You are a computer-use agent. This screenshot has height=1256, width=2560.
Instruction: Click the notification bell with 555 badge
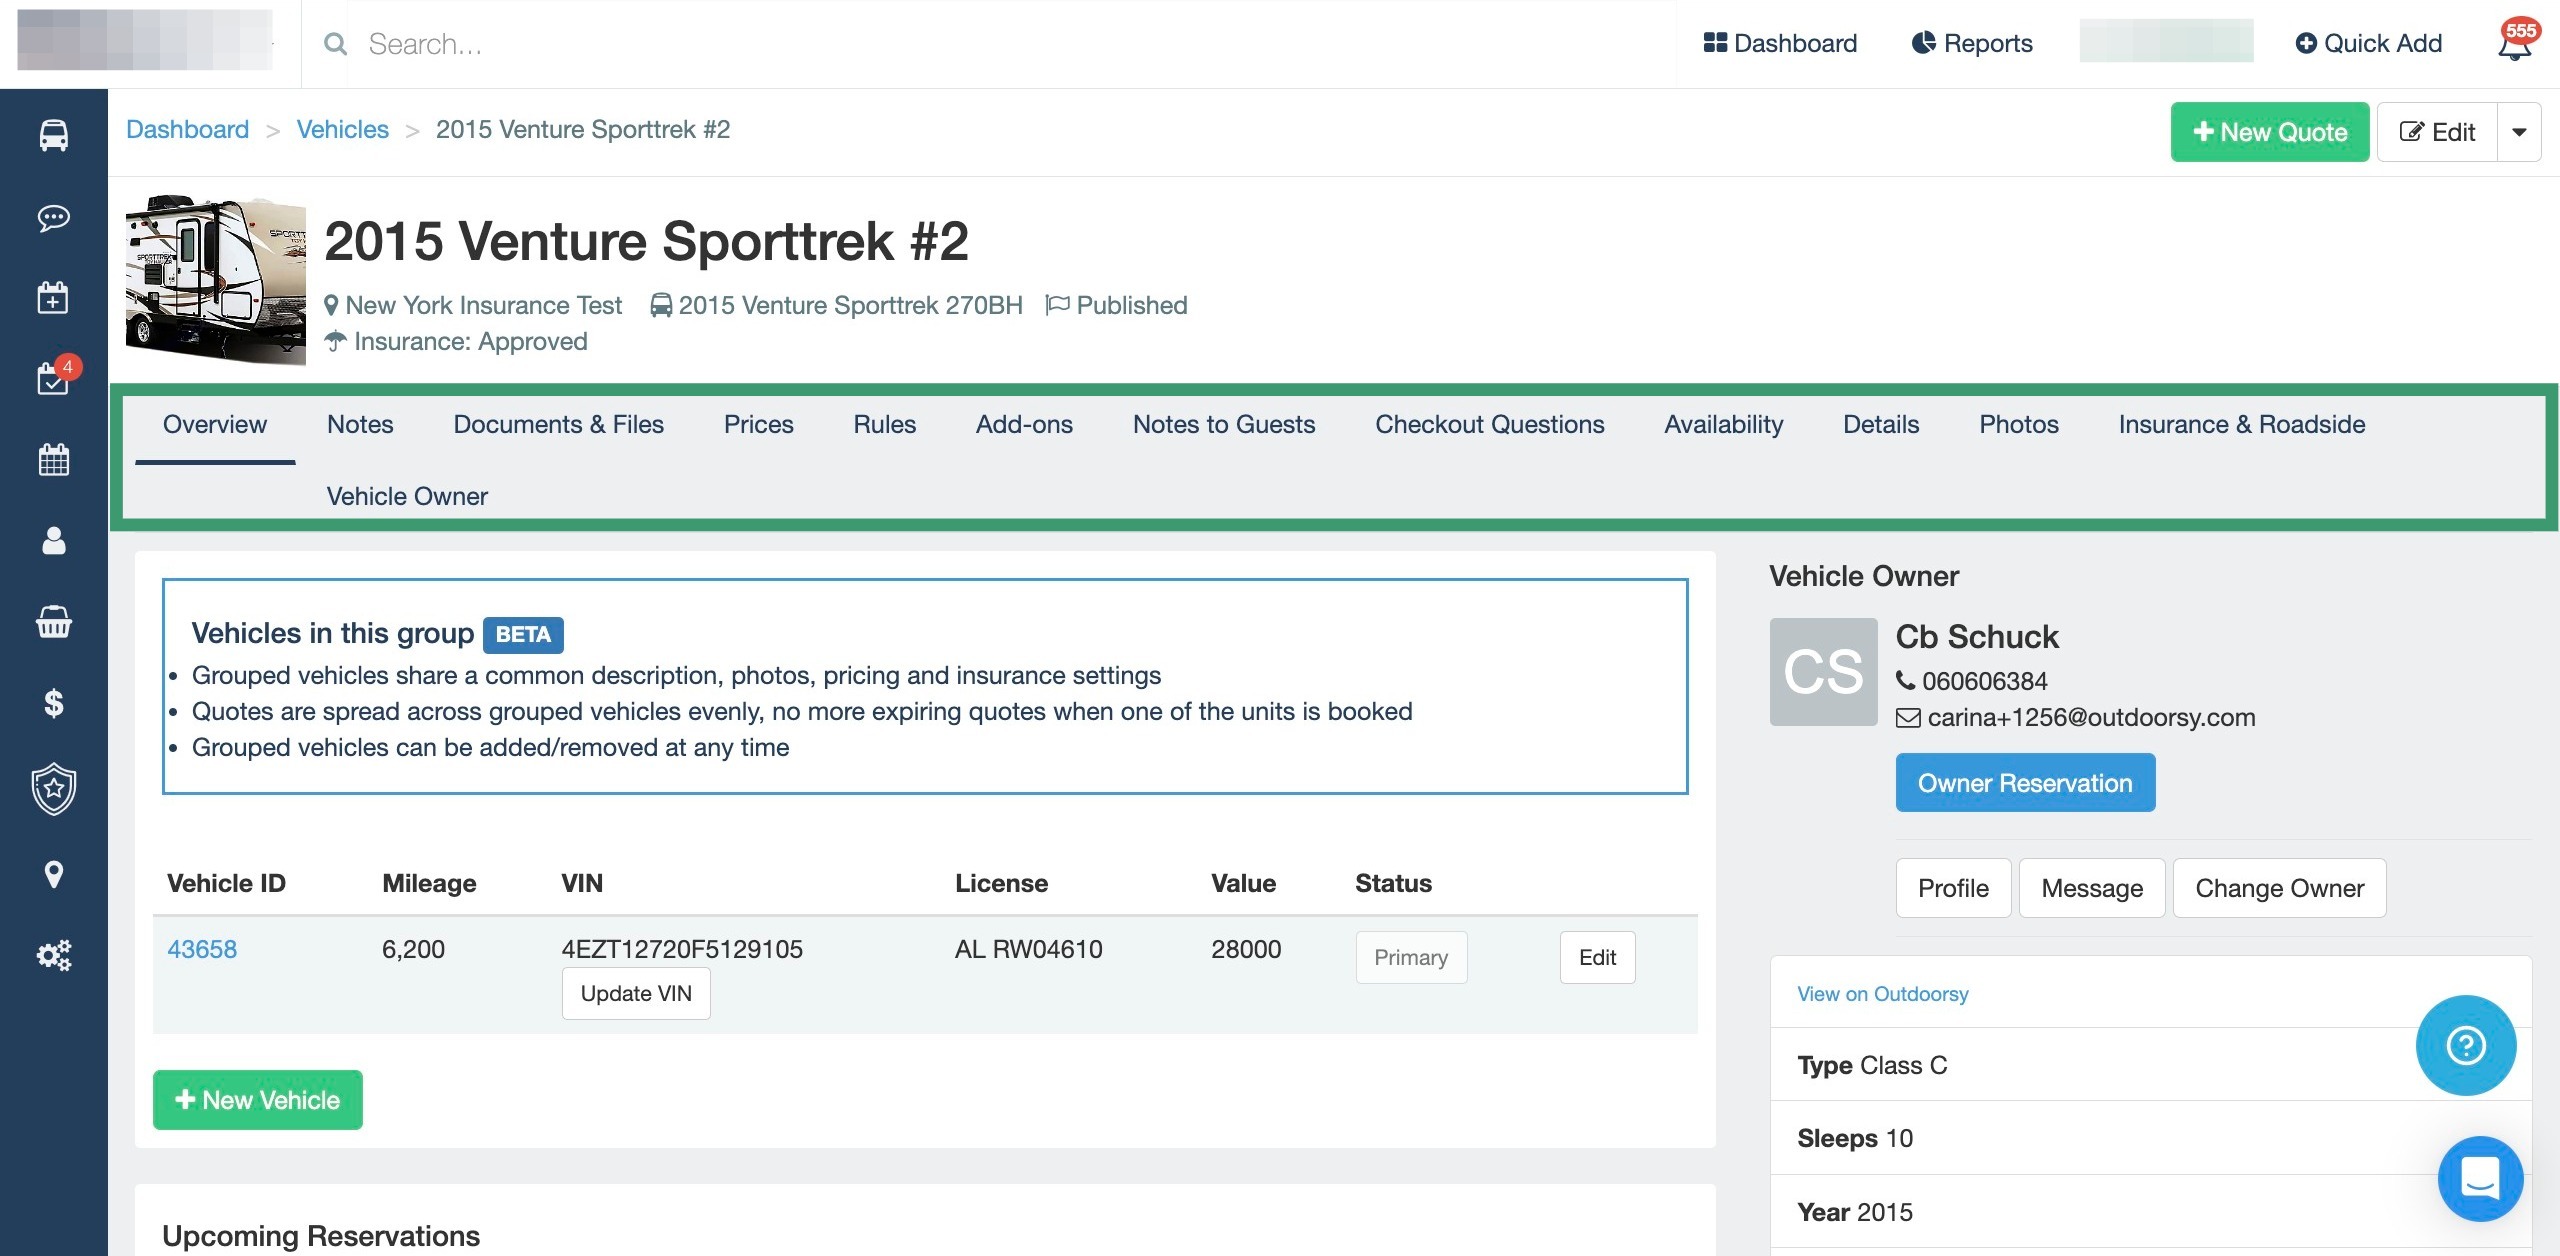(x=2514, y=44)
